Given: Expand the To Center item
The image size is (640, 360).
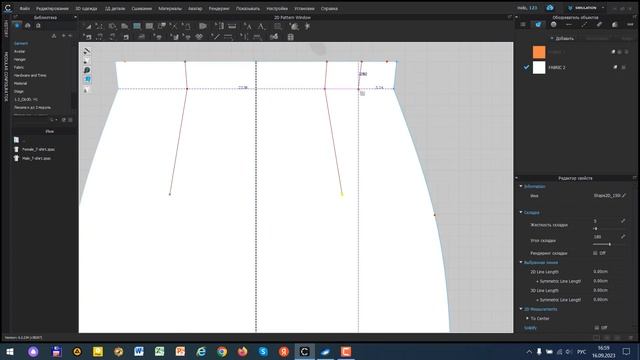Looking at the screenshot, I should click(527, 318).
